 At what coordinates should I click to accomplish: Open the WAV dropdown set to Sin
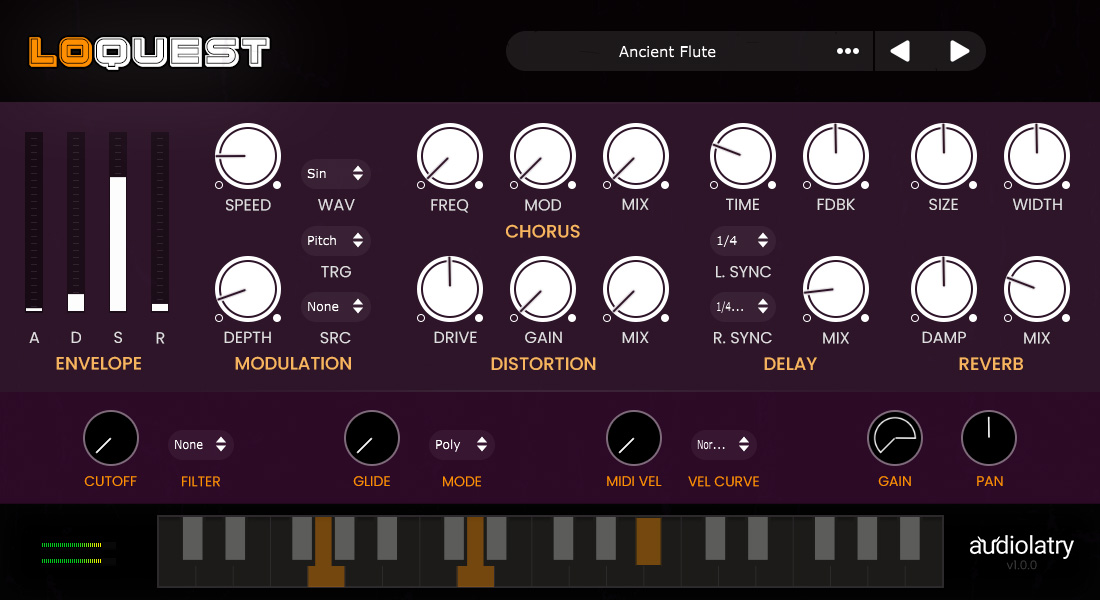pyautogui.click(x=335, y=173)
